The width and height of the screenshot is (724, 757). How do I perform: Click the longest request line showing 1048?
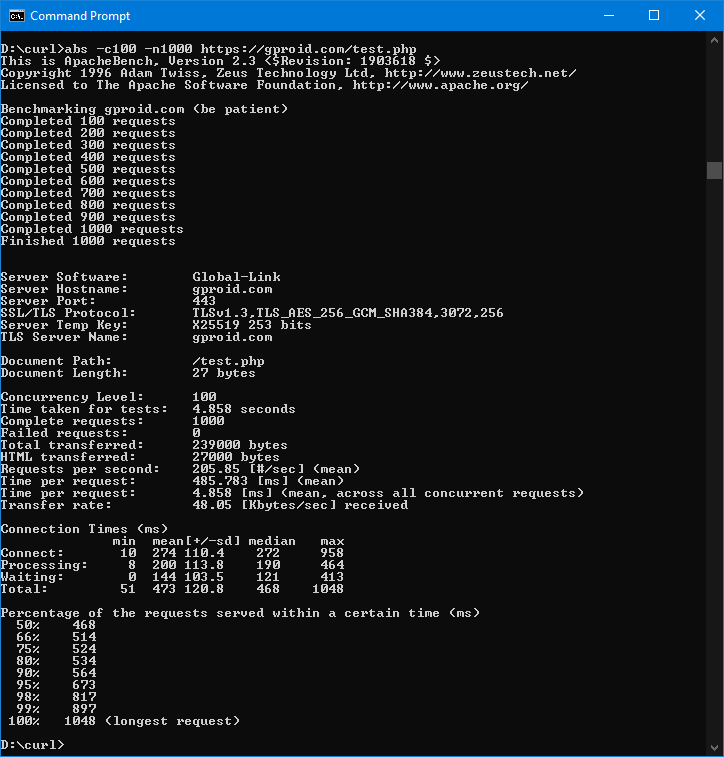pyautogui.click(x=150, y=721)
